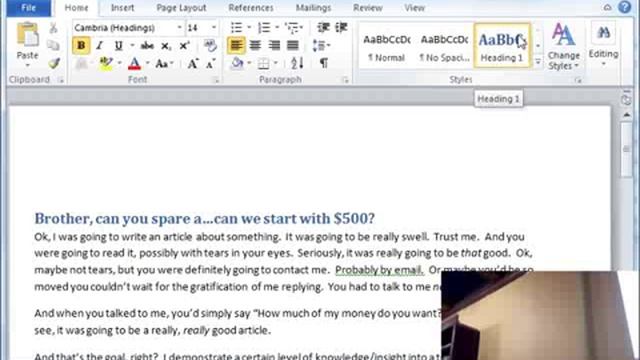Click the Word Help question mark icon
Image resolution: width=640 pixels, height=360 pixels.
[x=624, y=7]
